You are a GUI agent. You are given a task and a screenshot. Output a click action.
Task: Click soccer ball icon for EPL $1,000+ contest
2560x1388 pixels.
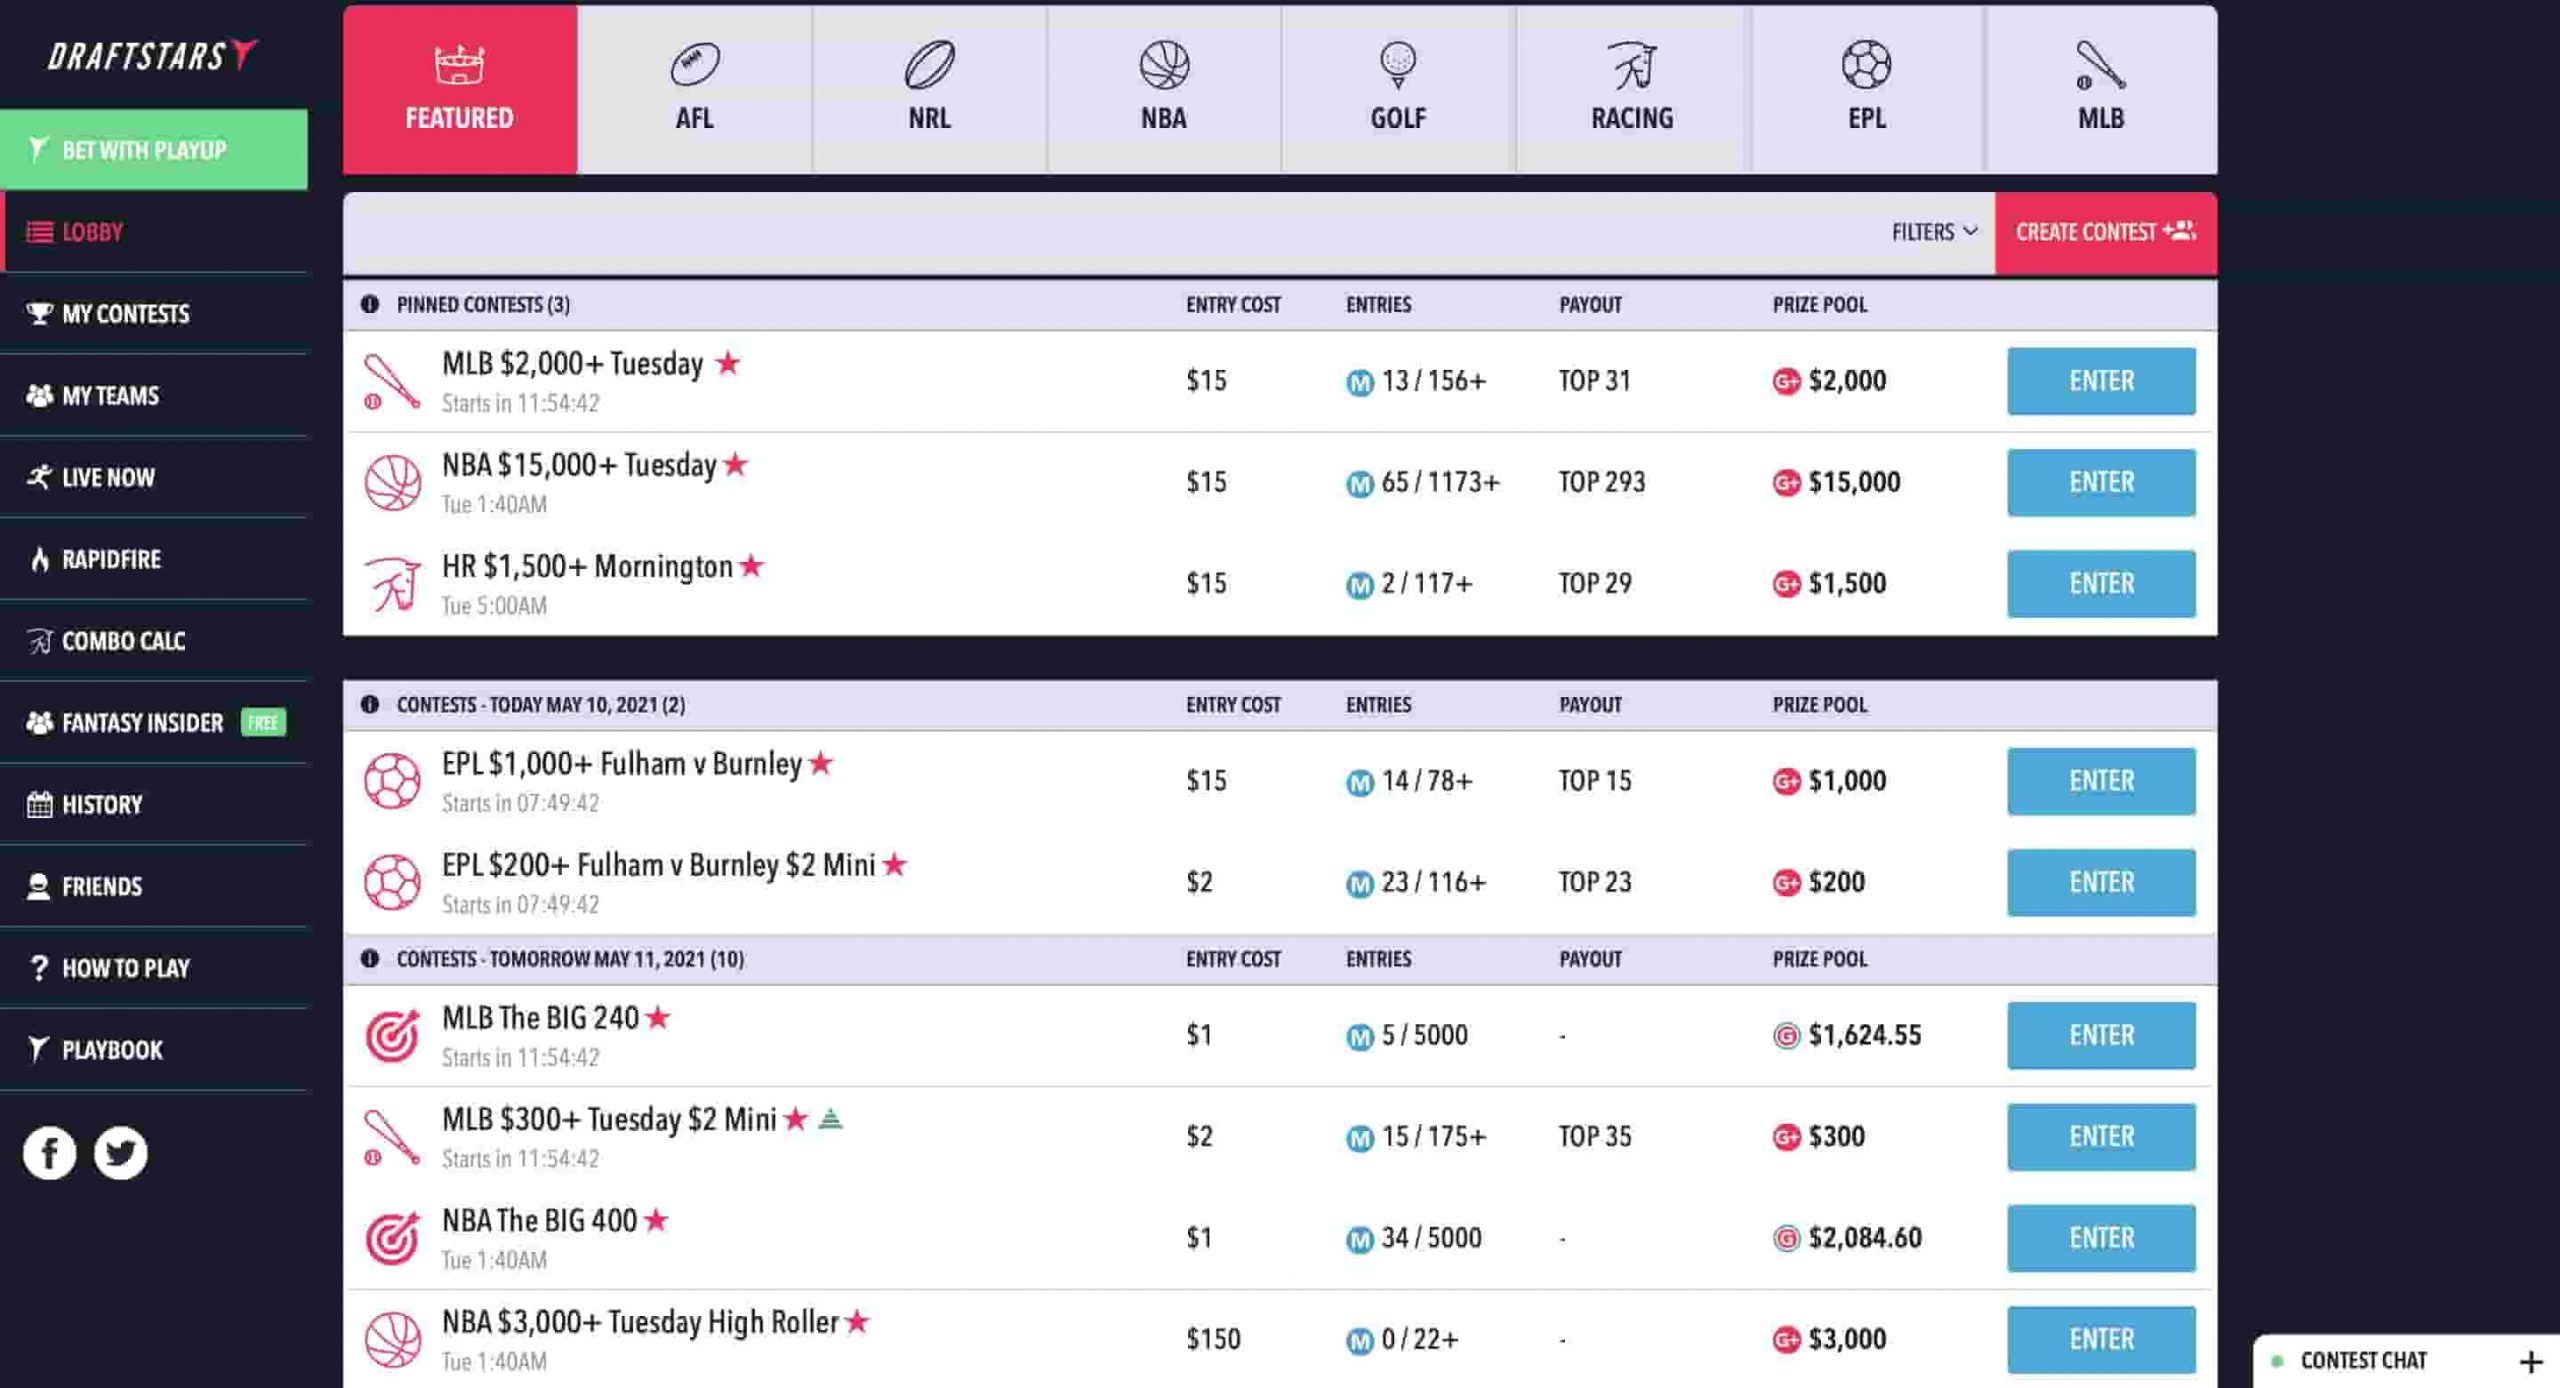392,781
